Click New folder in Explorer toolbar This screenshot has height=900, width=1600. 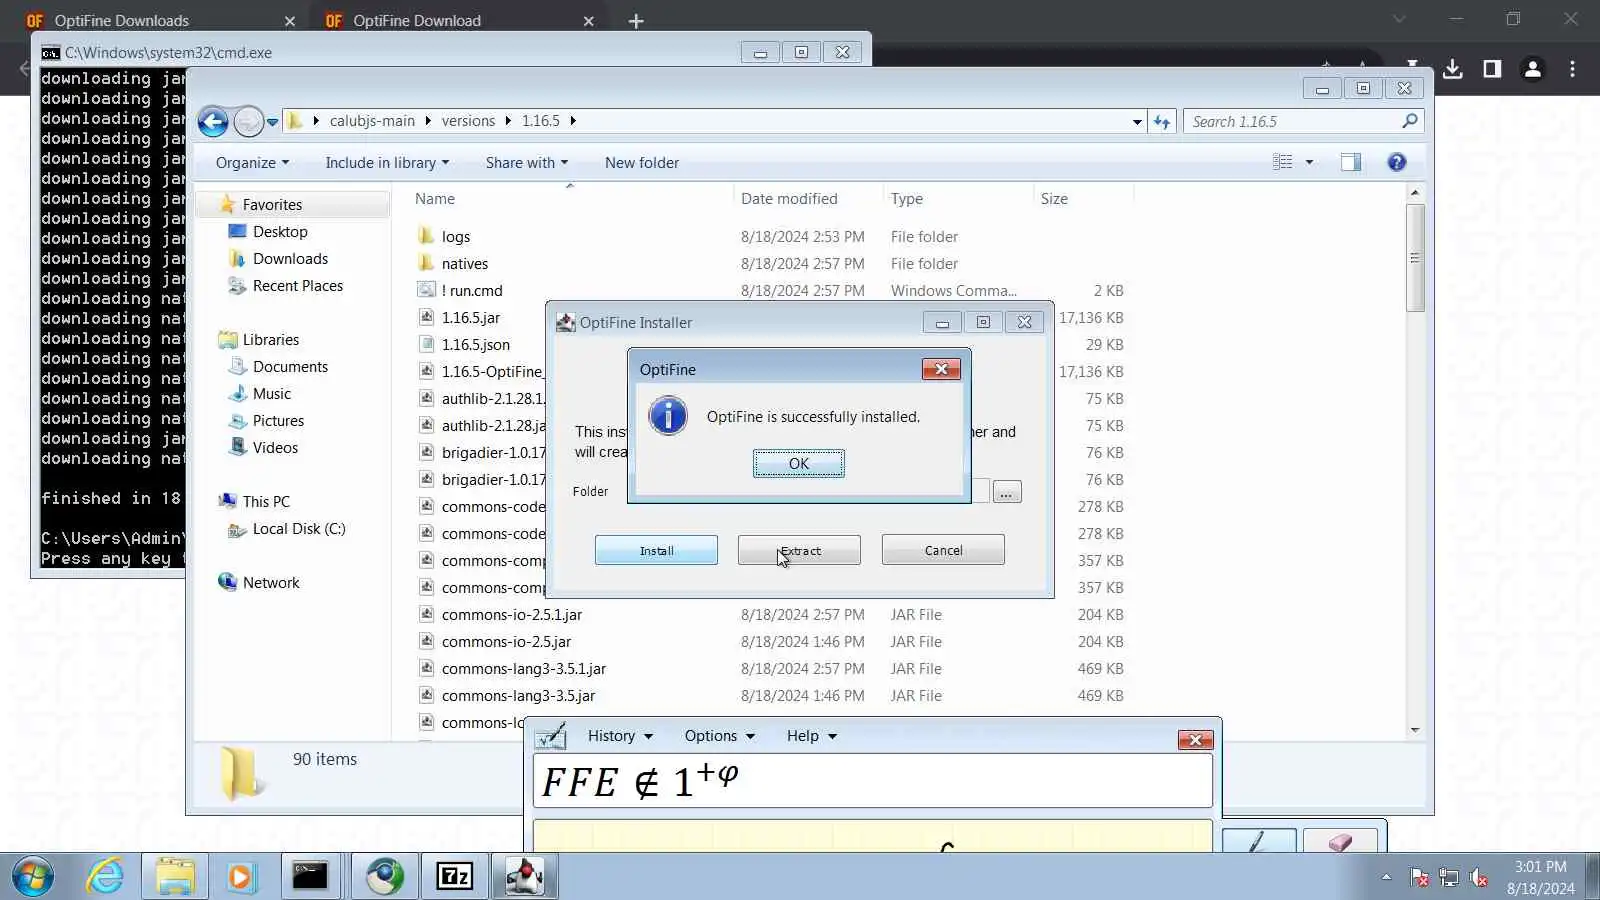point(642,163)
